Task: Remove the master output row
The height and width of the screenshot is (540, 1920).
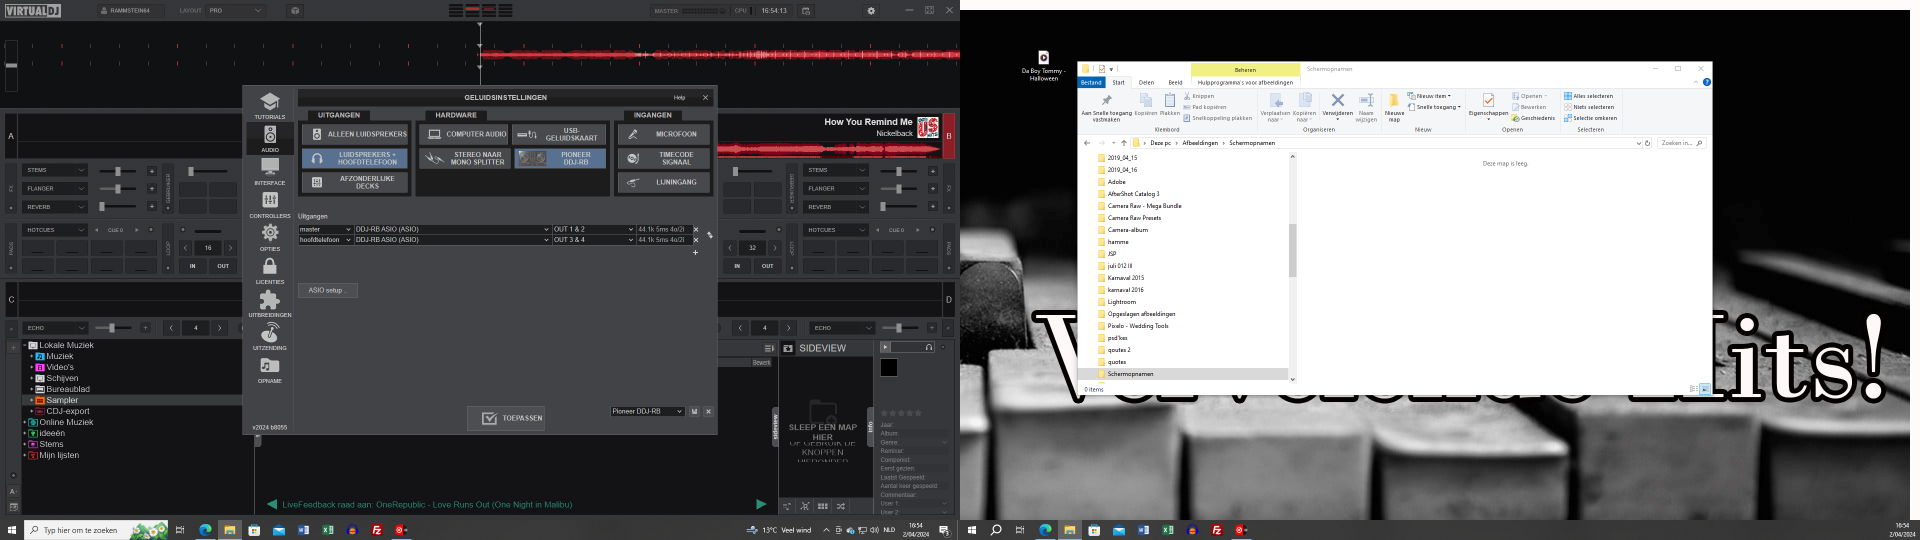Action: [x=696, y=229]
